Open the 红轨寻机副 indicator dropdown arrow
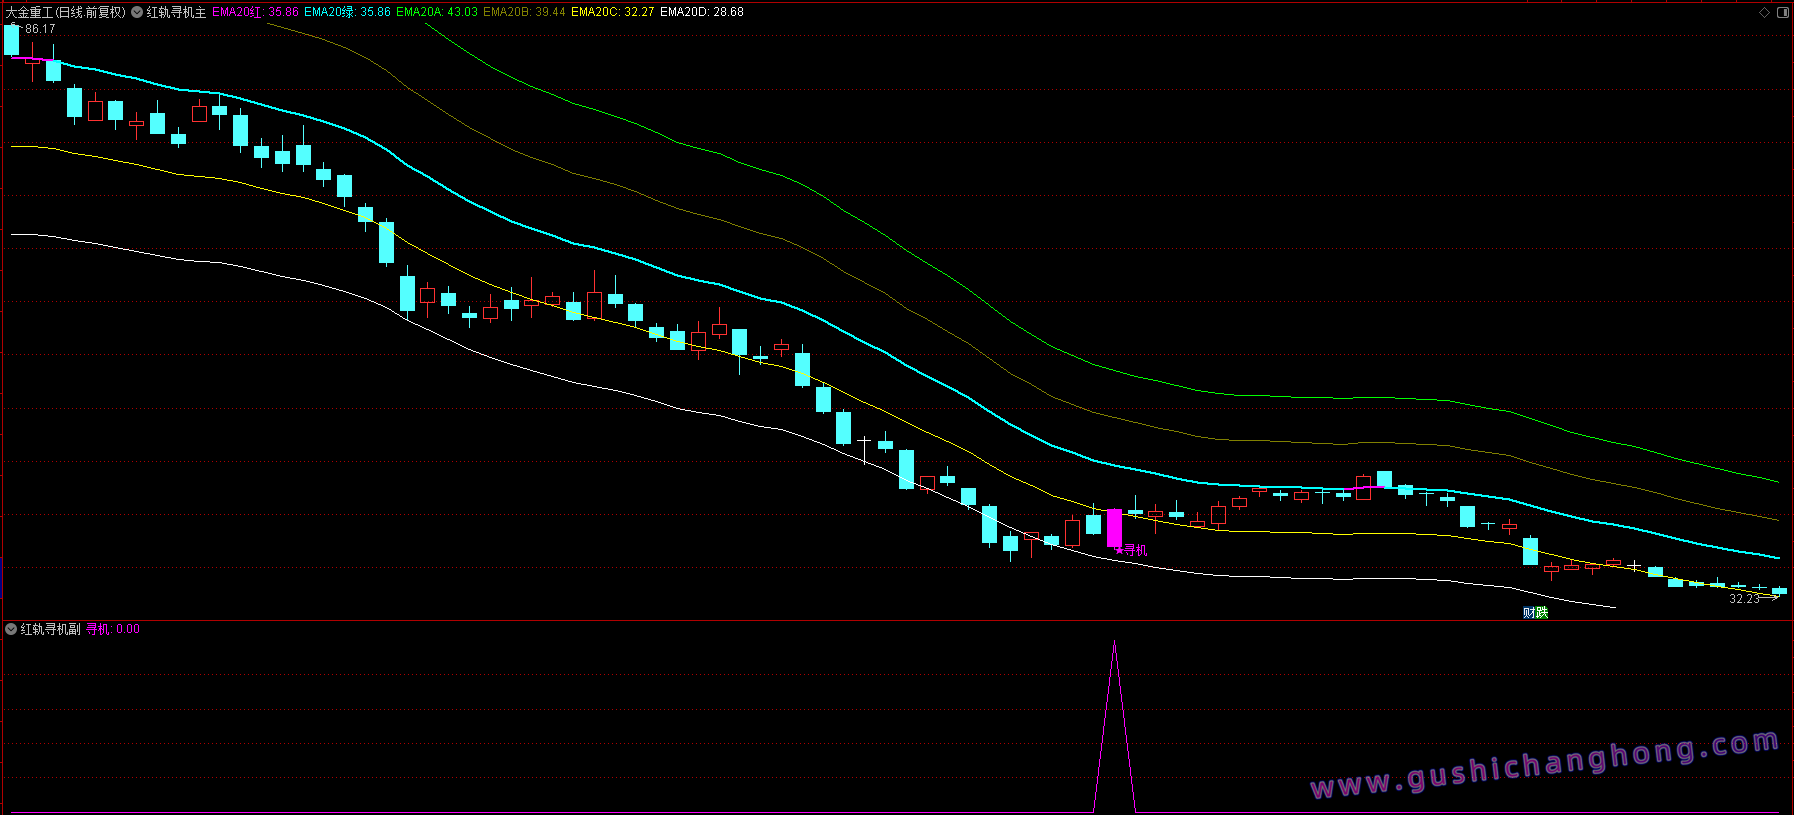1794x815 pixels. [x=11, y=629]
